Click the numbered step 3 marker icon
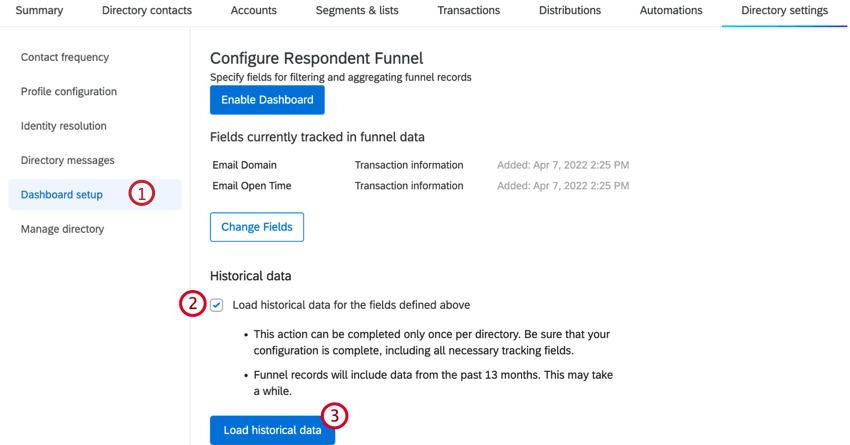This screenshot has width=850, height=445. [335, 415]
